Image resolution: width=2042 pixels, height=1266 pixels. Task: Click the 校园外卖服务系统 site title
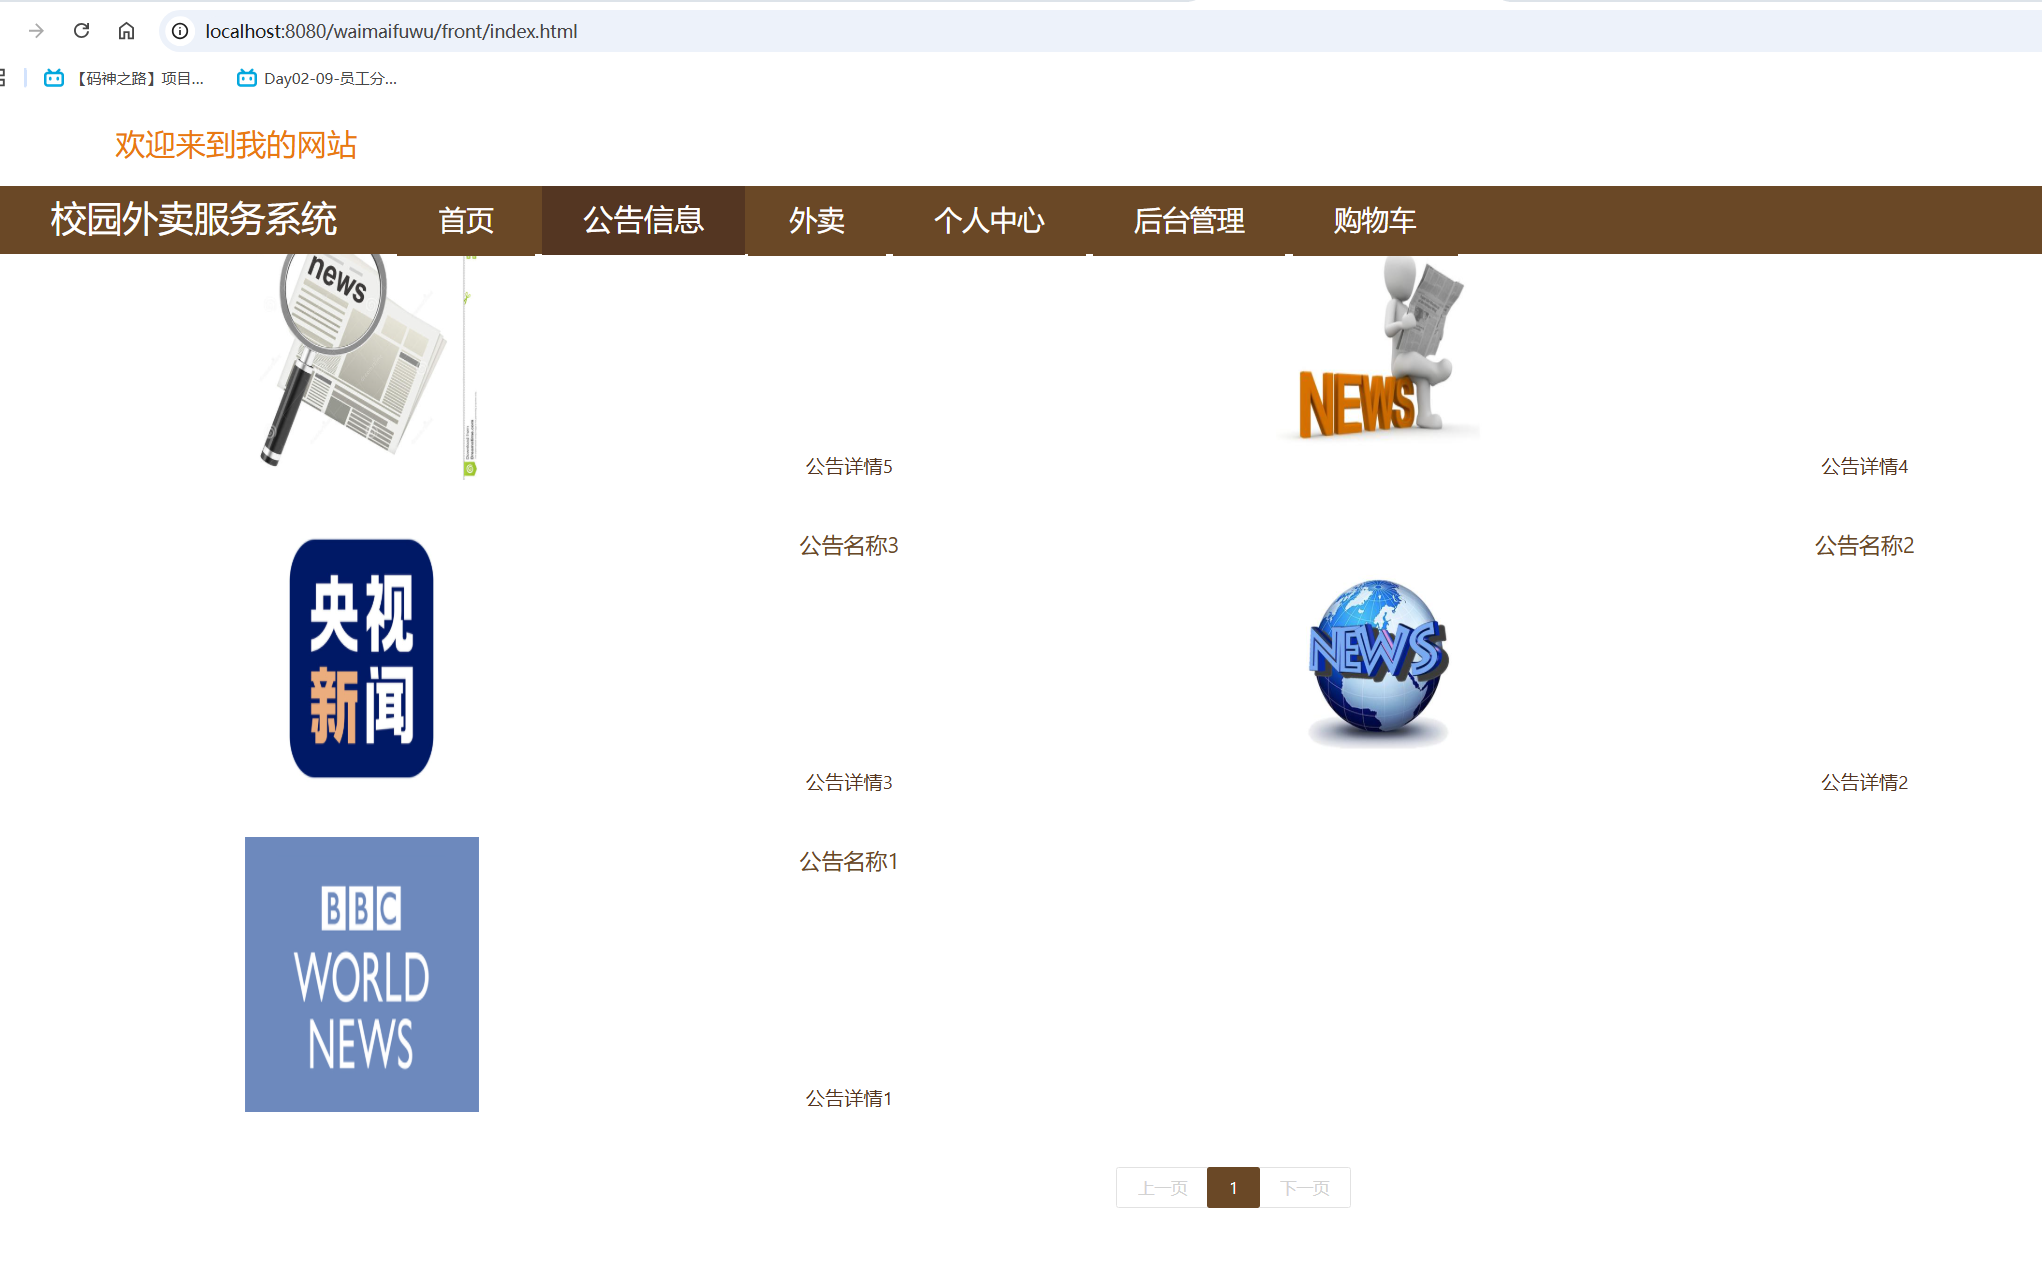(x=194, y=220)
